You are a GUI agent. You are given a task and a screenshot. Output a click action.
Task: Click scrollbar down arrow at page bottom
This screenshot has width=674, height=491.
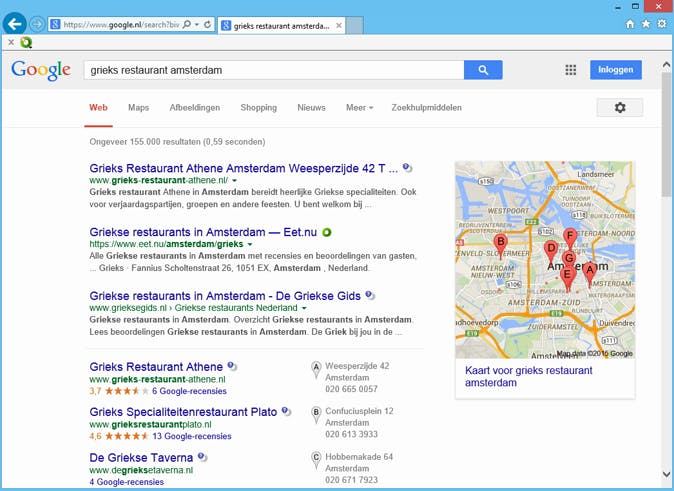coord(666,475)
